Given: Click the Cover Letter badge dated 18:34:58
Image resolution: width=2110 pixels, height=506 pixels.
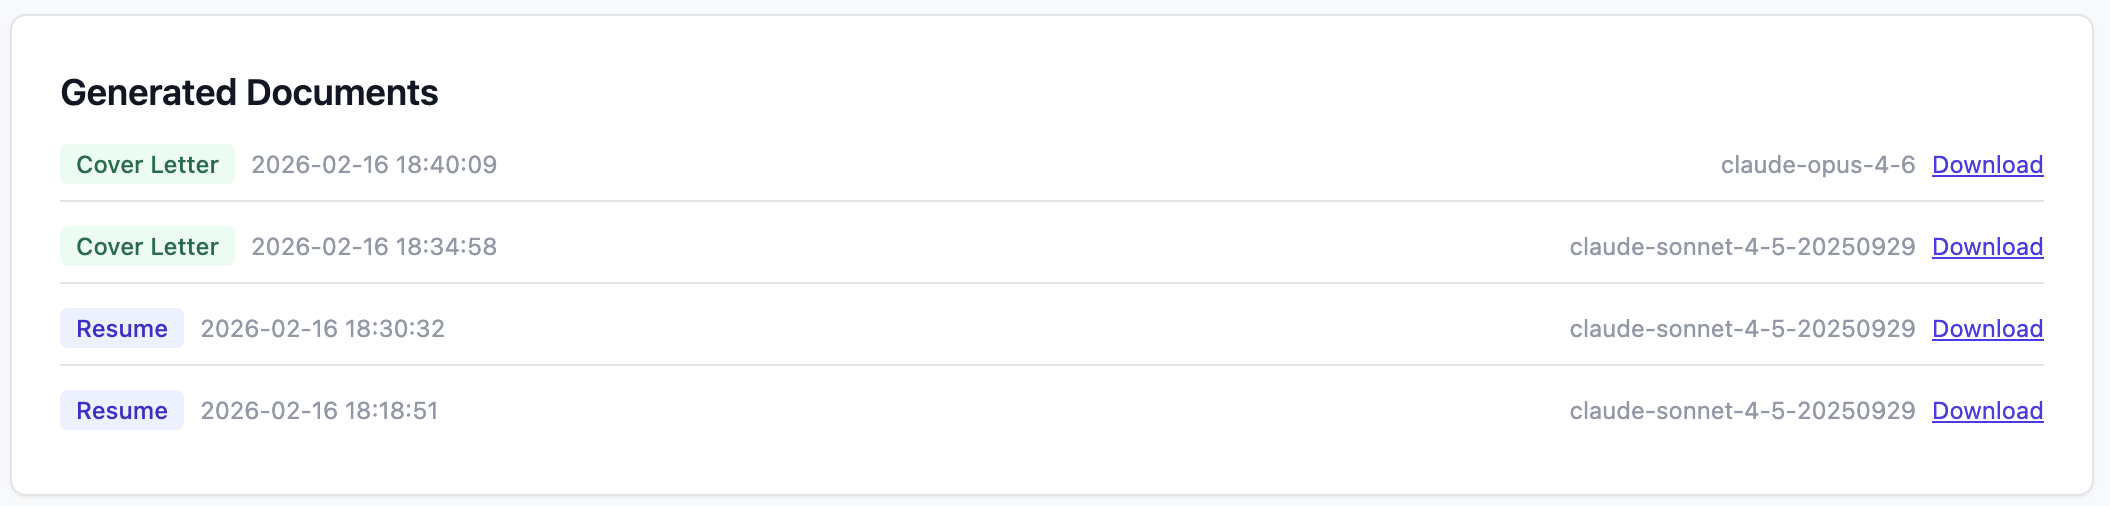Looking at the screenshot, I should point(147,247).
